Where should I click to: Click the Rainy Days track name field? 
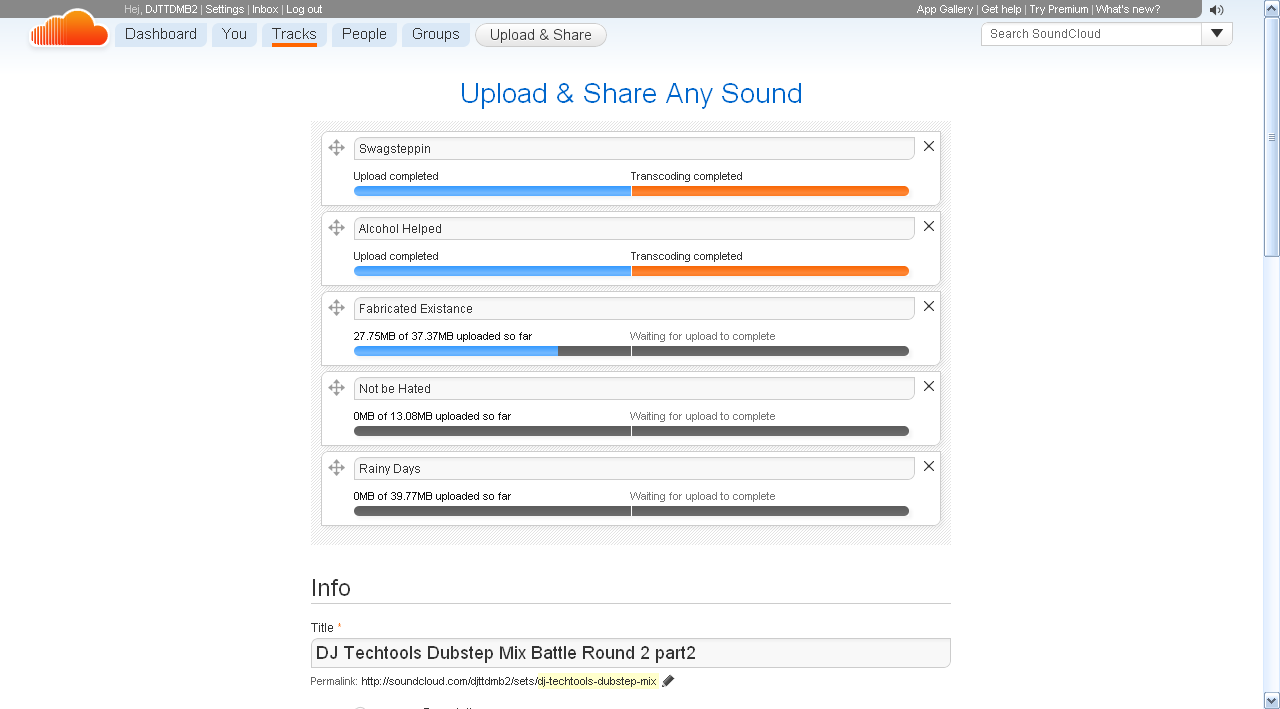[x=634, y=468]
